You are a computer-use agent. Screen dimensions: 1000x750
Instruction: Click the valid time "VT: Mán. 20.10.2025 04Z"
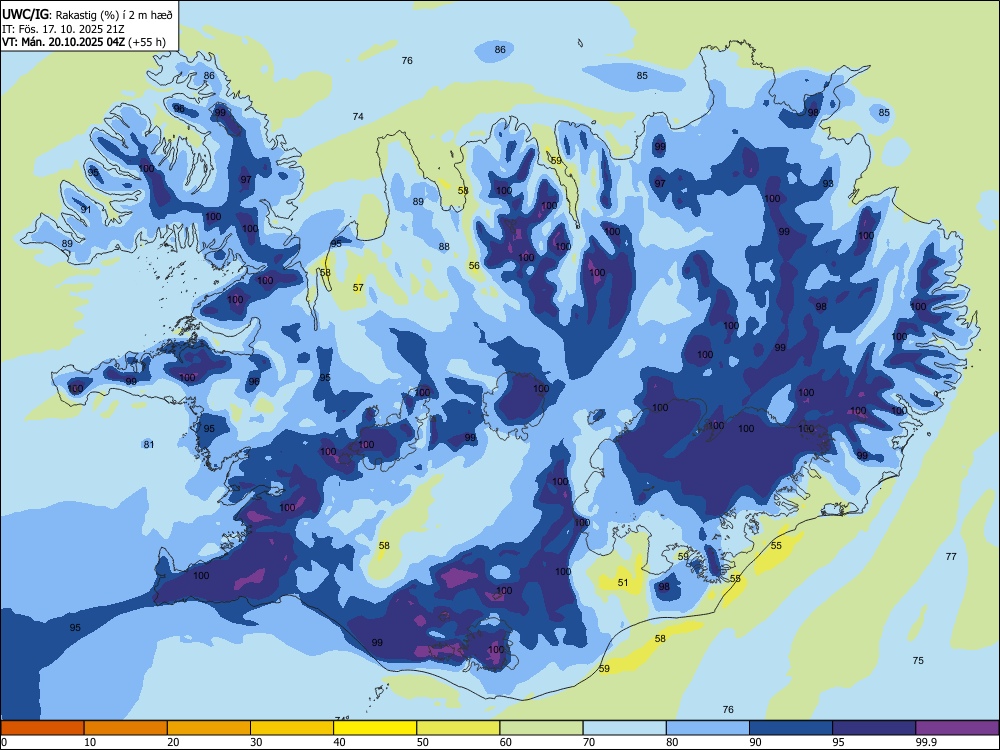64,42
